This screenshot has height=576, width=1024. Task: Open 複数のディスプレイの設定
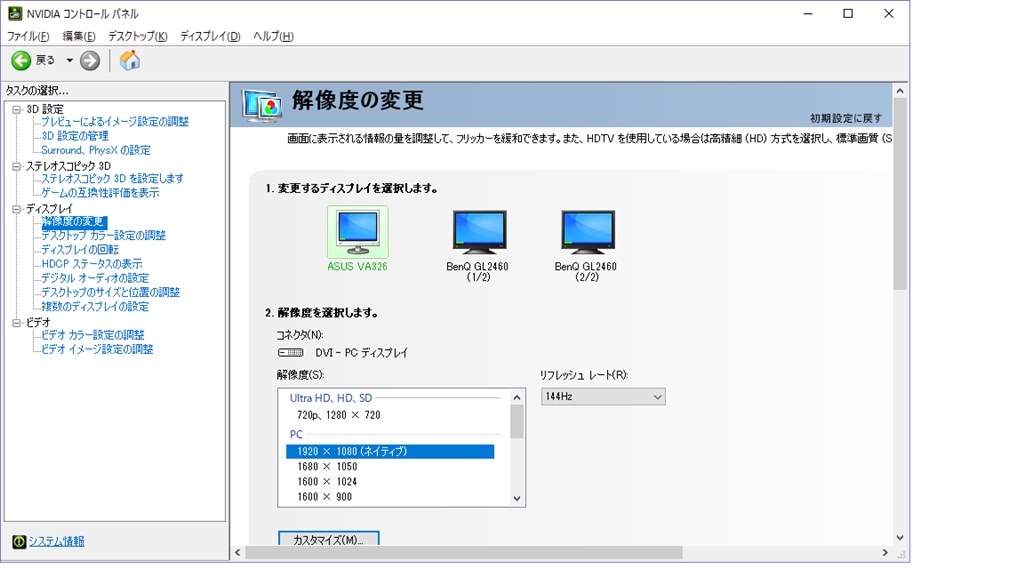[x=95, y=306]
